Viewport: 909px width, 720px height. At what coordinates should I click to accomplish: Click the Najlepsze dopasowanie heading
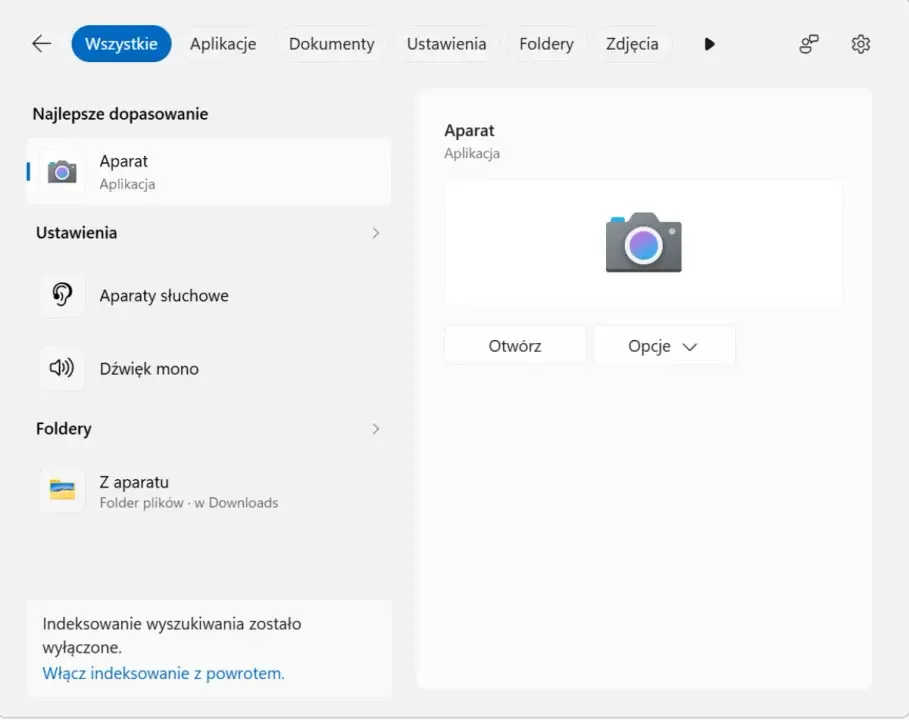click(120, 114)
